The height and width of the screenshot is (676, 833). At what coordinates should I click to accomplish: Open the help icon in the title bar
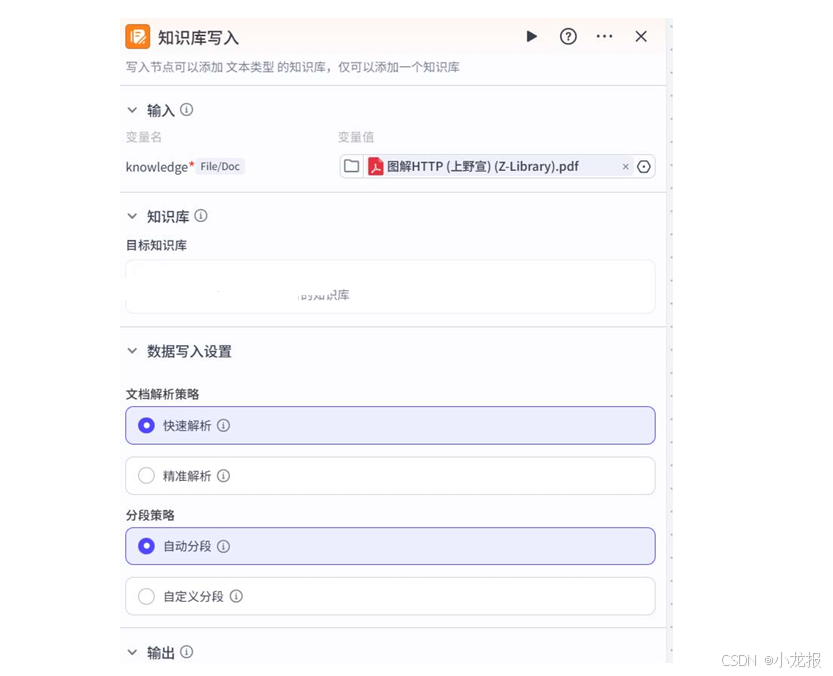click(568, 36)
